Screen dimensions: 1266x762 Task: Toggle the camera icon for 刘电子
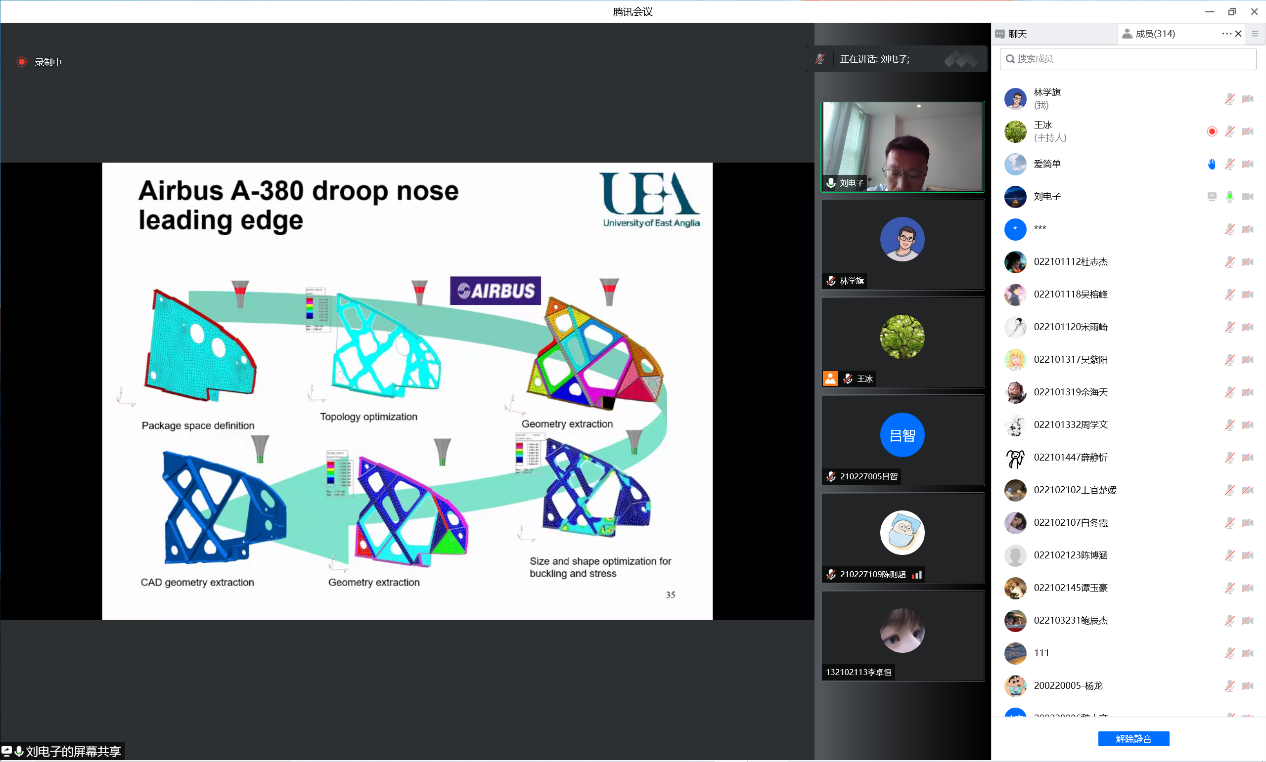tap(1247, 197)
